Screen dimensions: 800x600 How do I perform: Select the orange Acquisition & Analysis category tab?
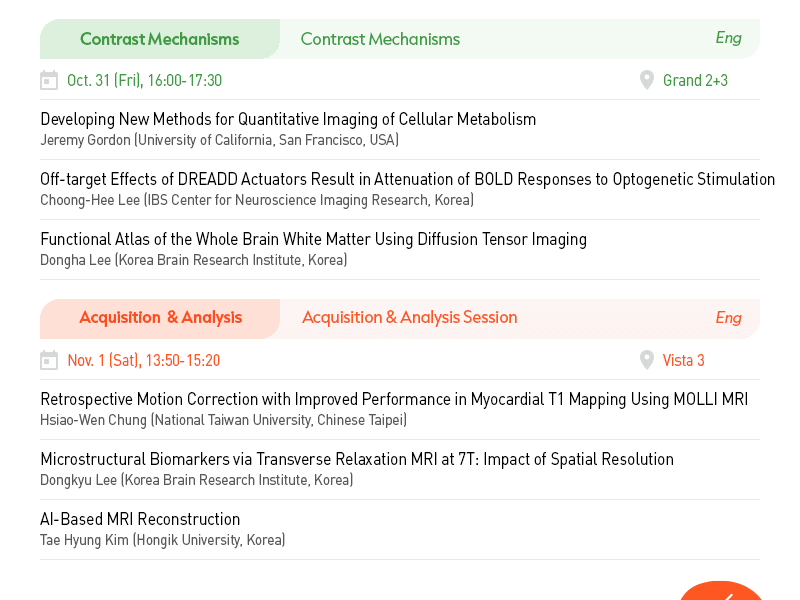point(160,317)
